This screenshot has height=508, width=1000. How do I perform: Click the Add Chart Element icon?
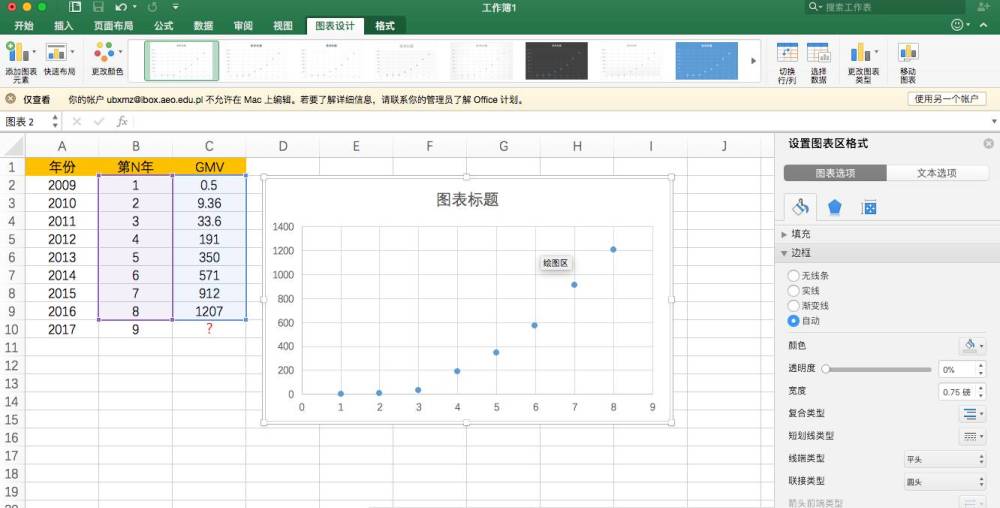click(20, 54)
